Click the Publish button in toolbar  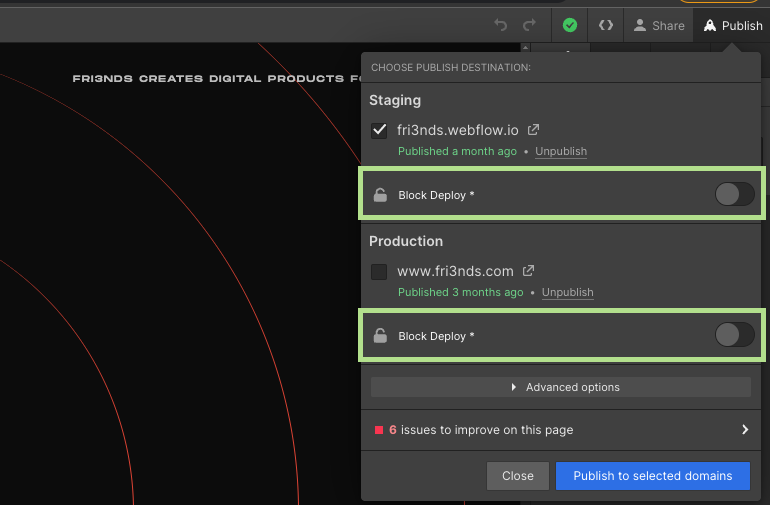732,26
